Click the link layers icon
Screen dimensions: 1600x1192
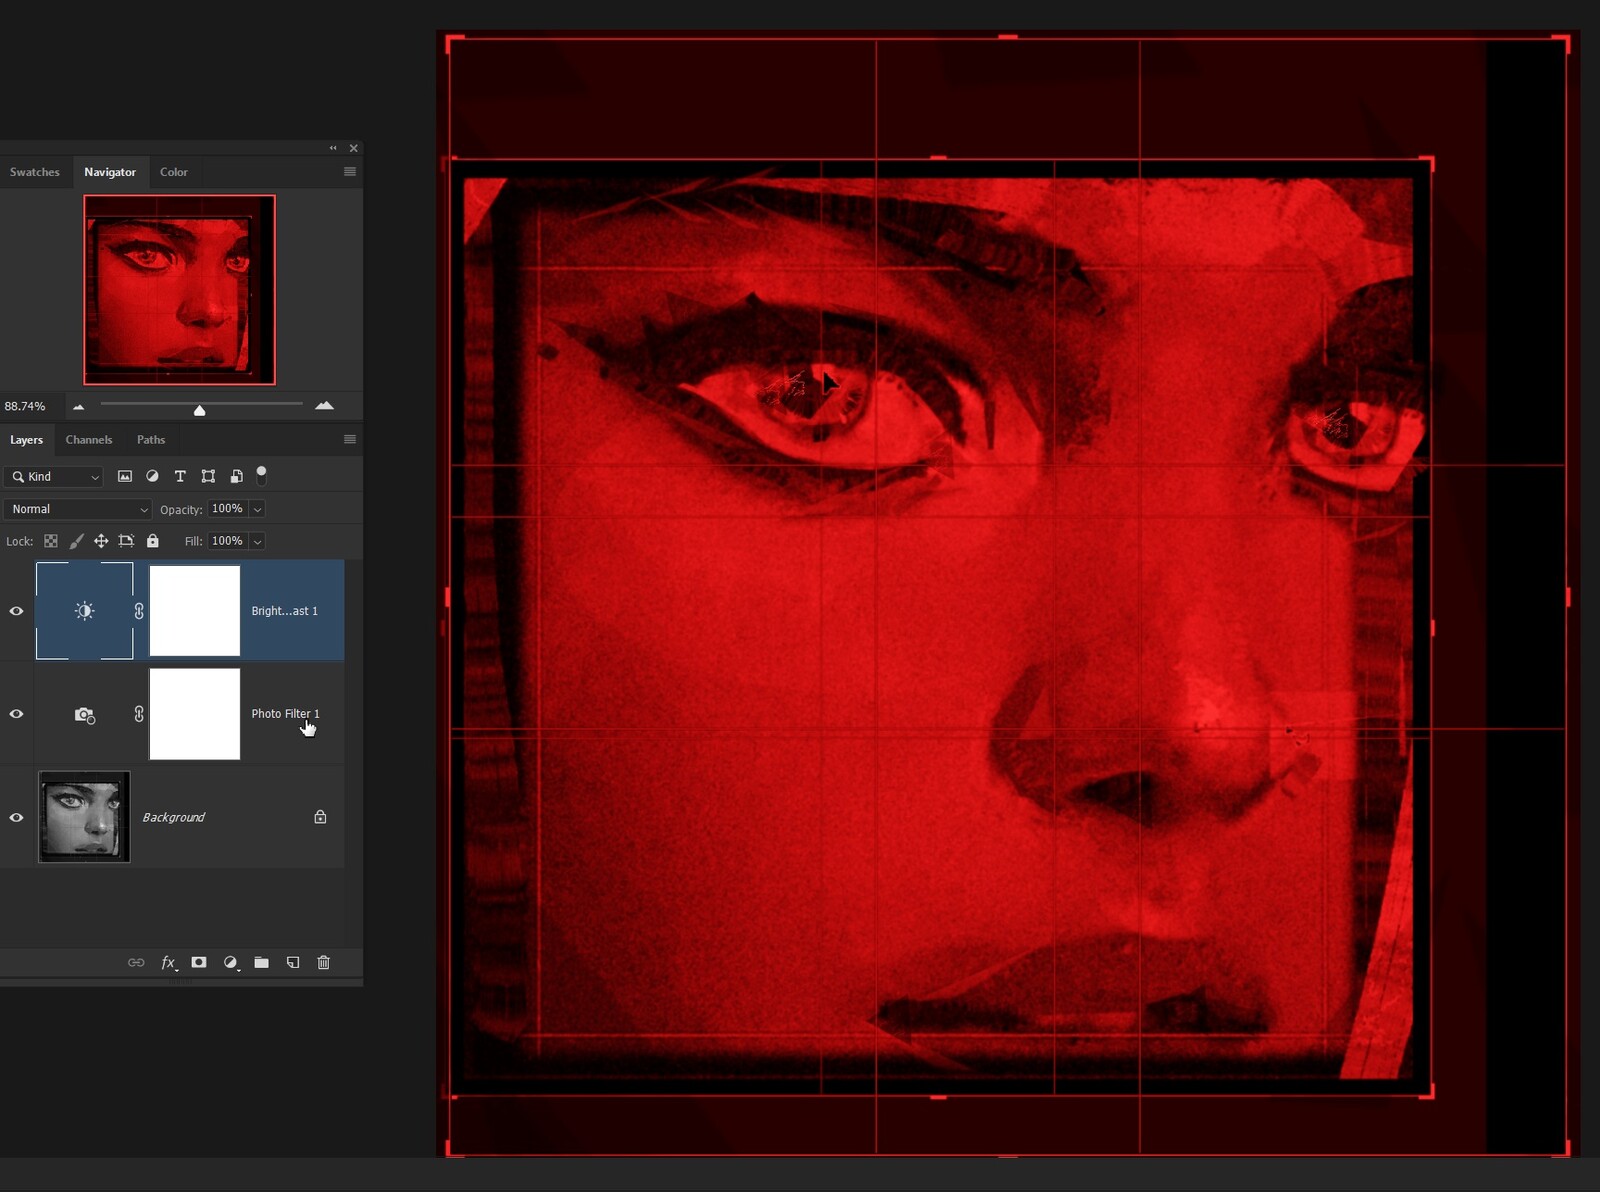click(136, 962)
